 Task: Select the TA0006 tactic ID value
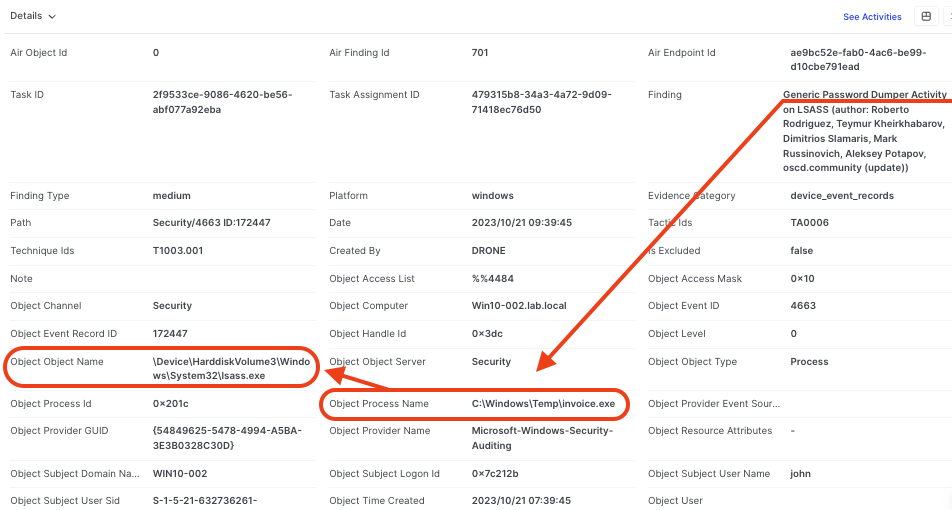(x=812, y=223)
